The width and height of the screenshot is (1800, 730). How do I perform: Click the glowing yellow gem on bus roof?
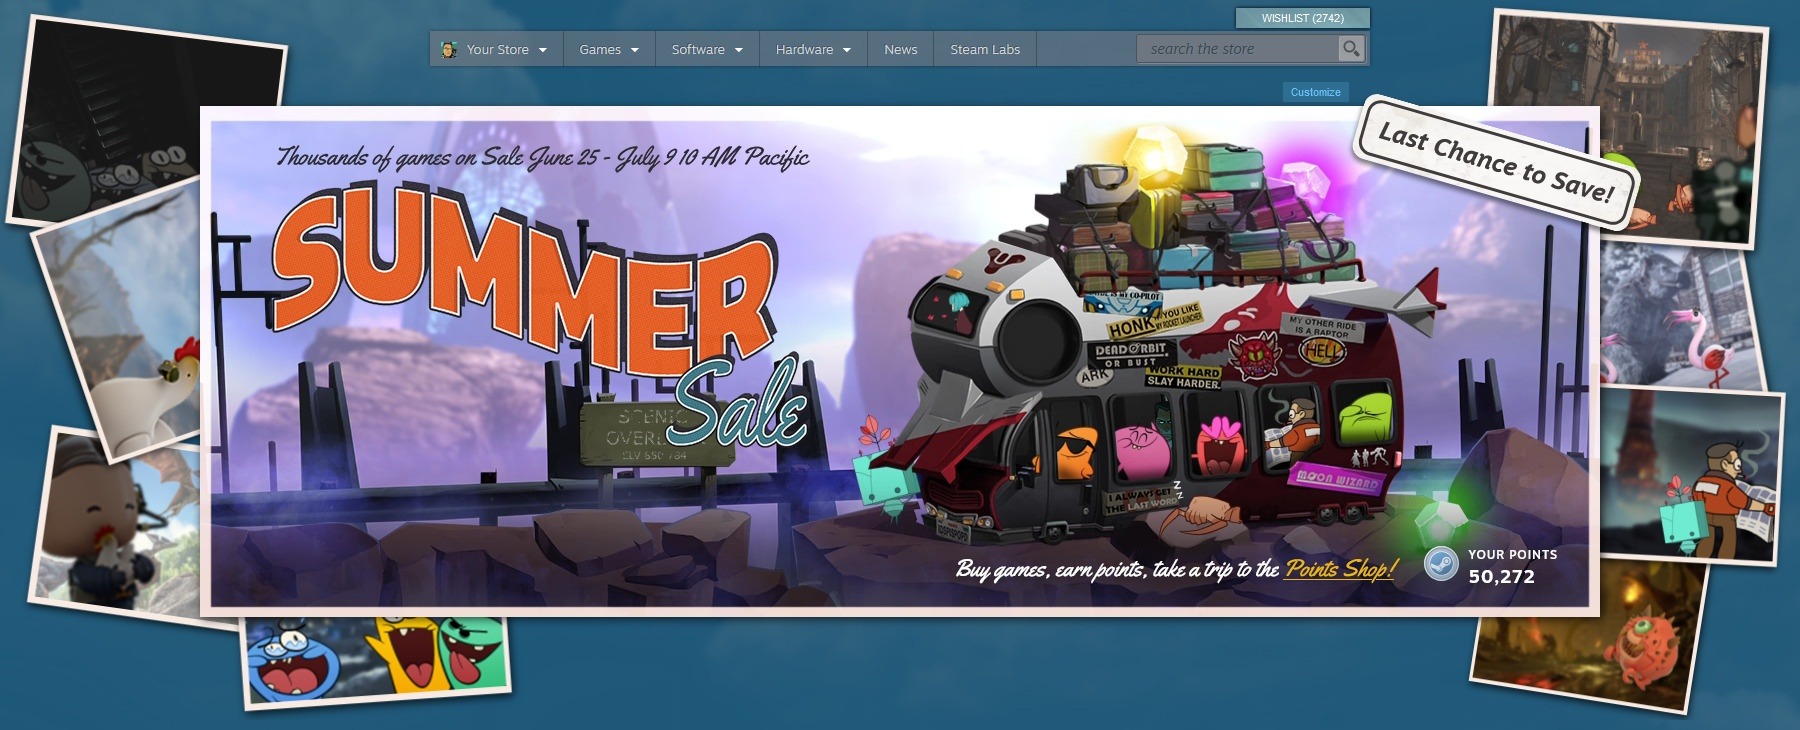pos(1156,155)
